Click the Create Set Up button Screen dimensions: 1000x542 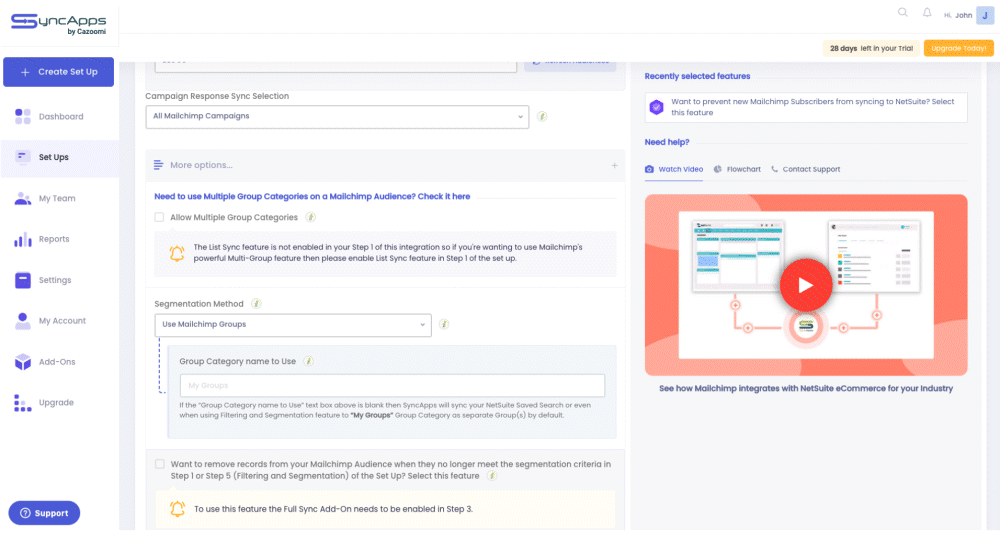59,72
